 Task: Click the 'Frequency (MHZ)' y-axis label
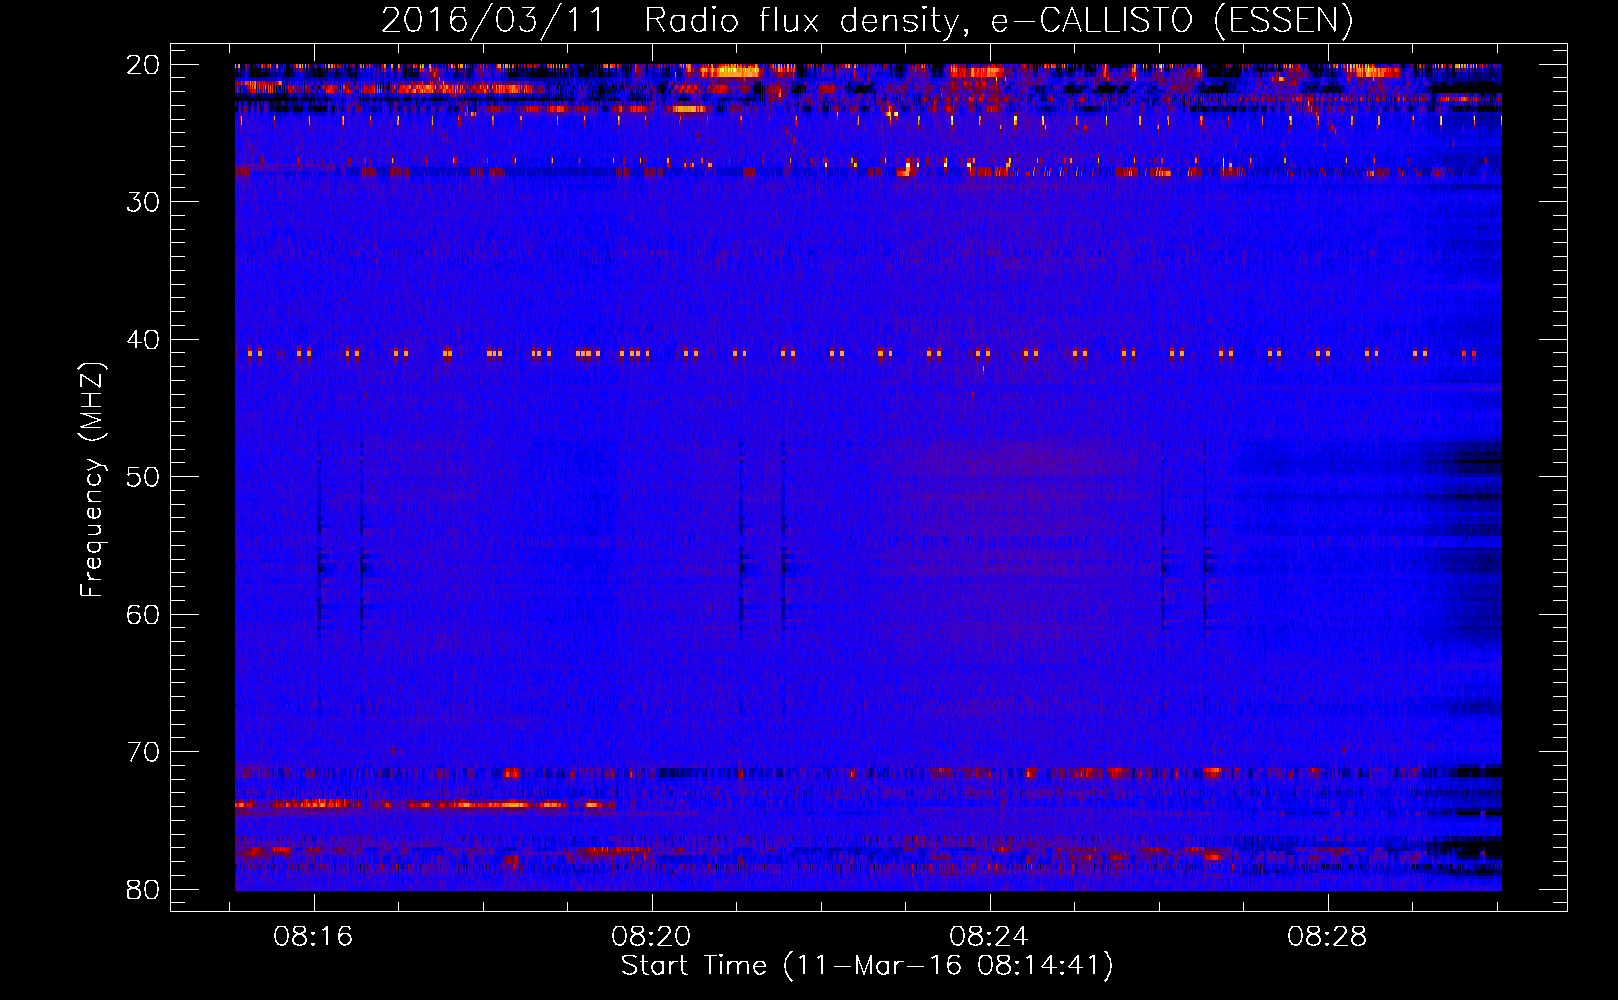point(92,480)
